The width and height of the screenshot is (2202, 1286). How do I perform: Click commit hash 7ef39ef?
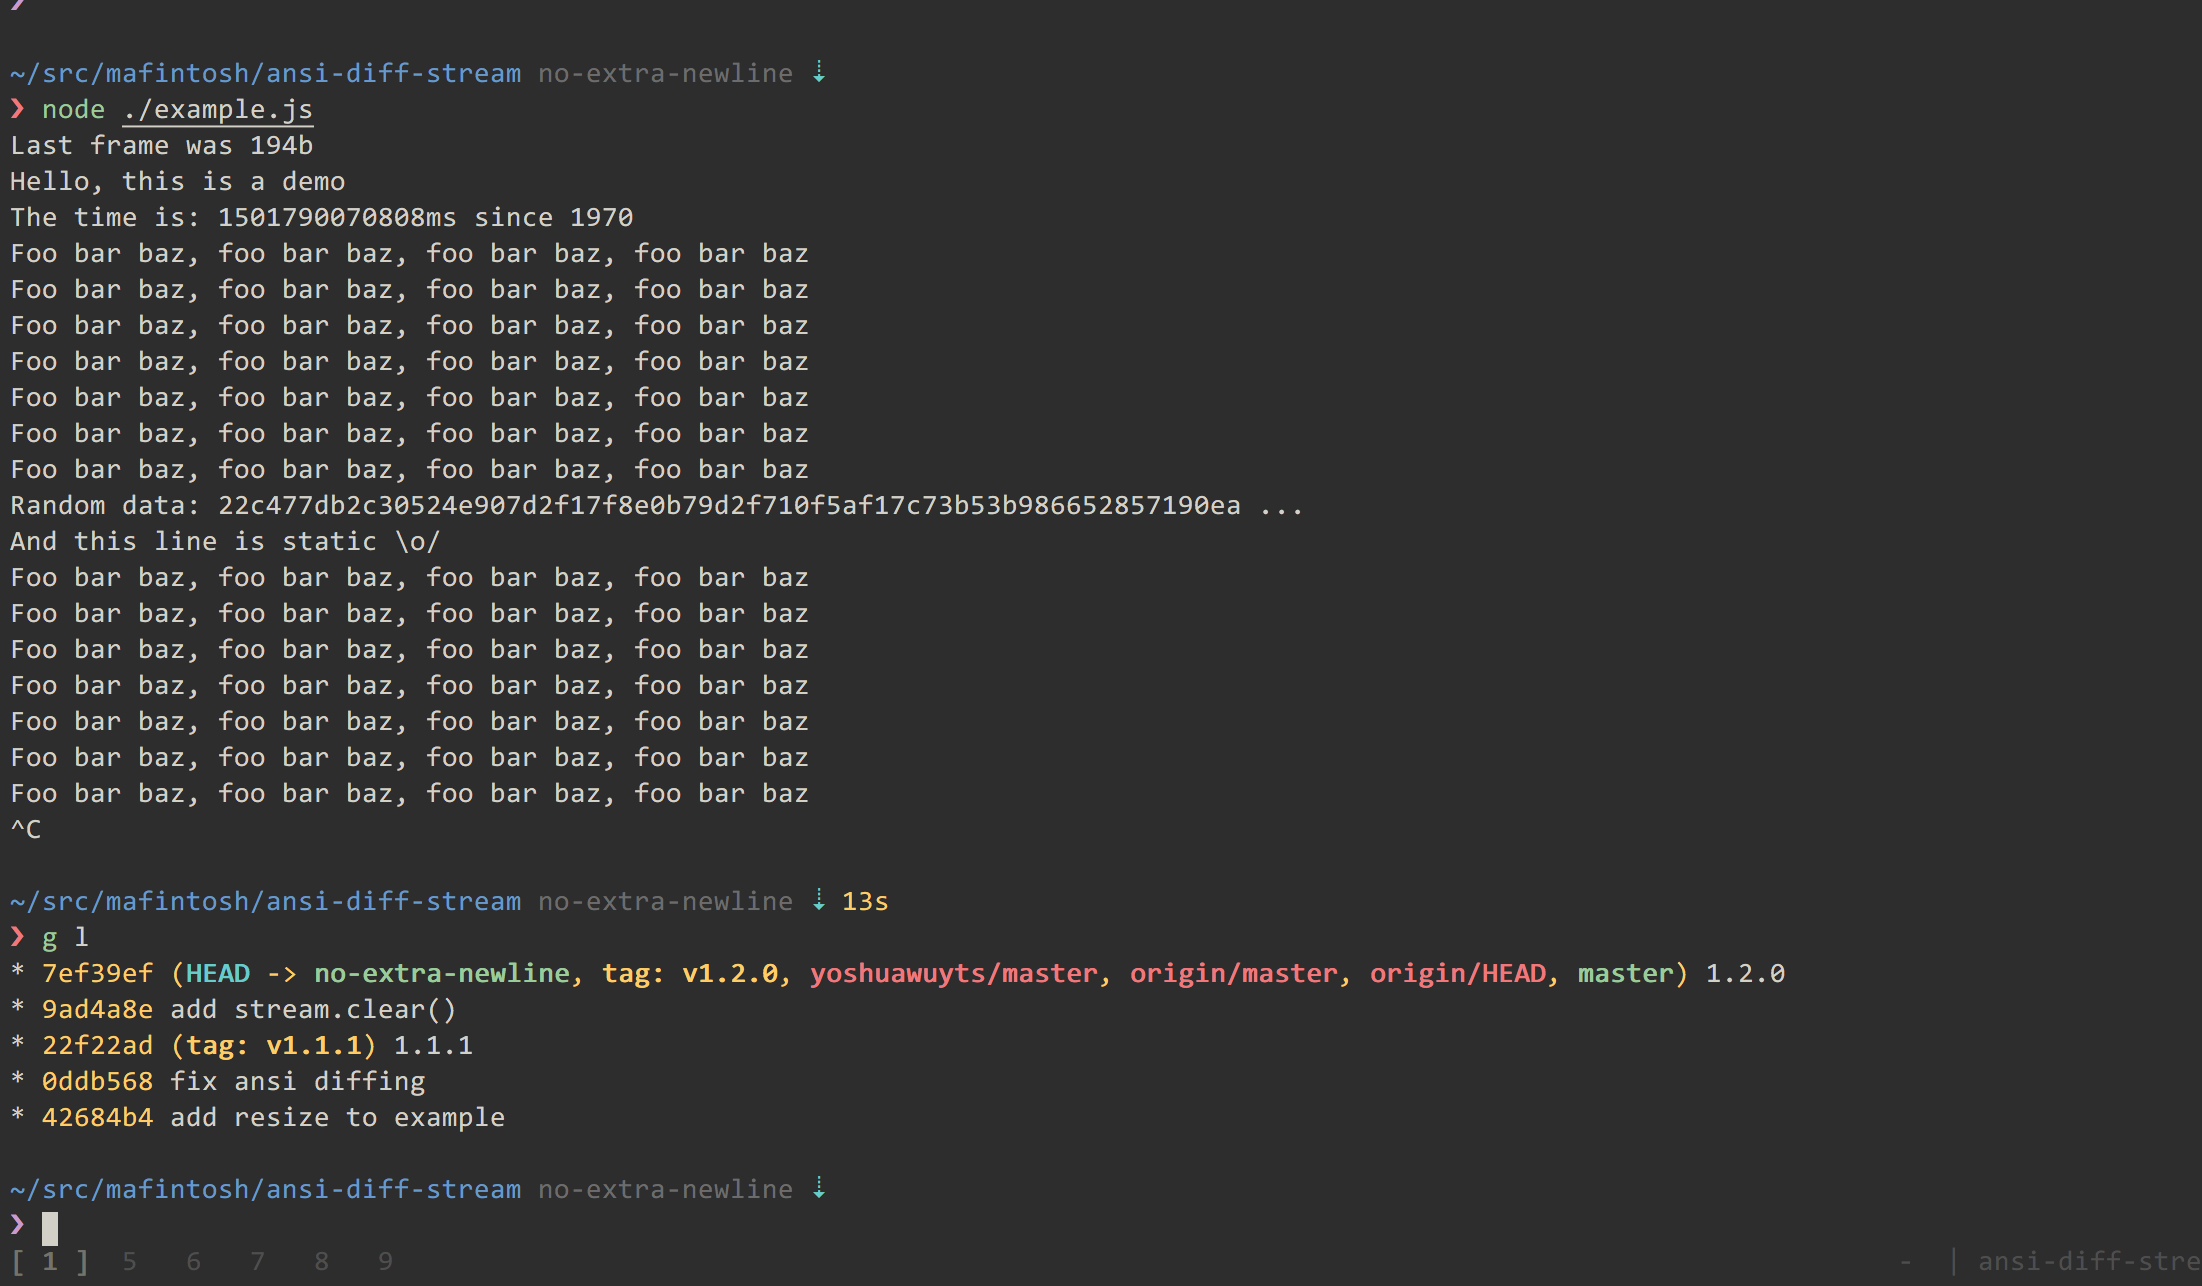(x=97, y=973)
